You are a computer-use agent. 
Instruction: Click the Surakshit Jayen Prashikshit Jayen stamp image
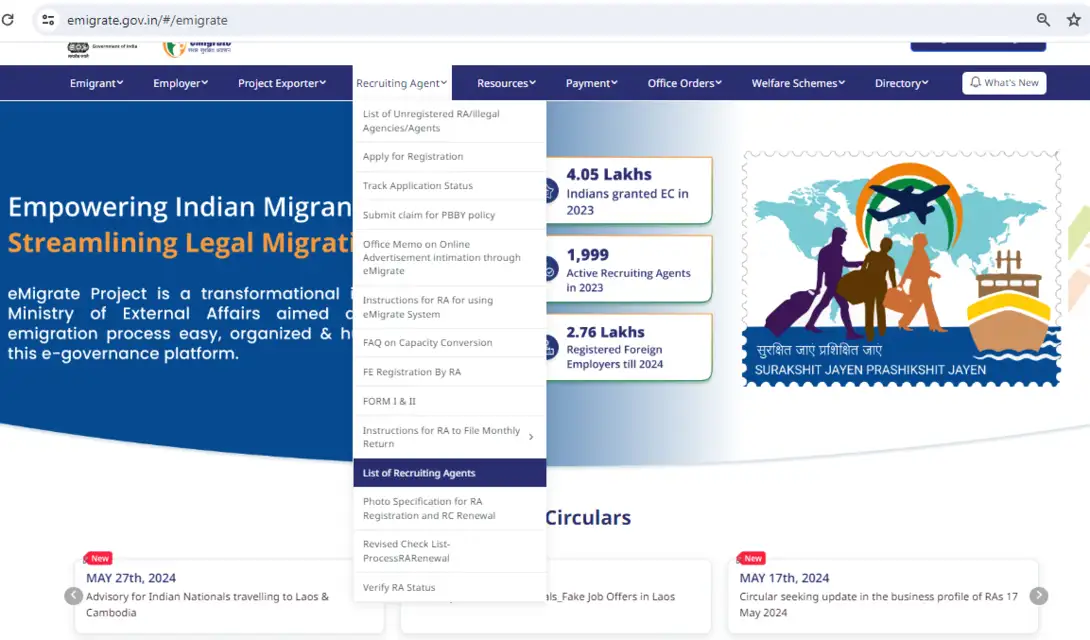(x=901, y=269)
